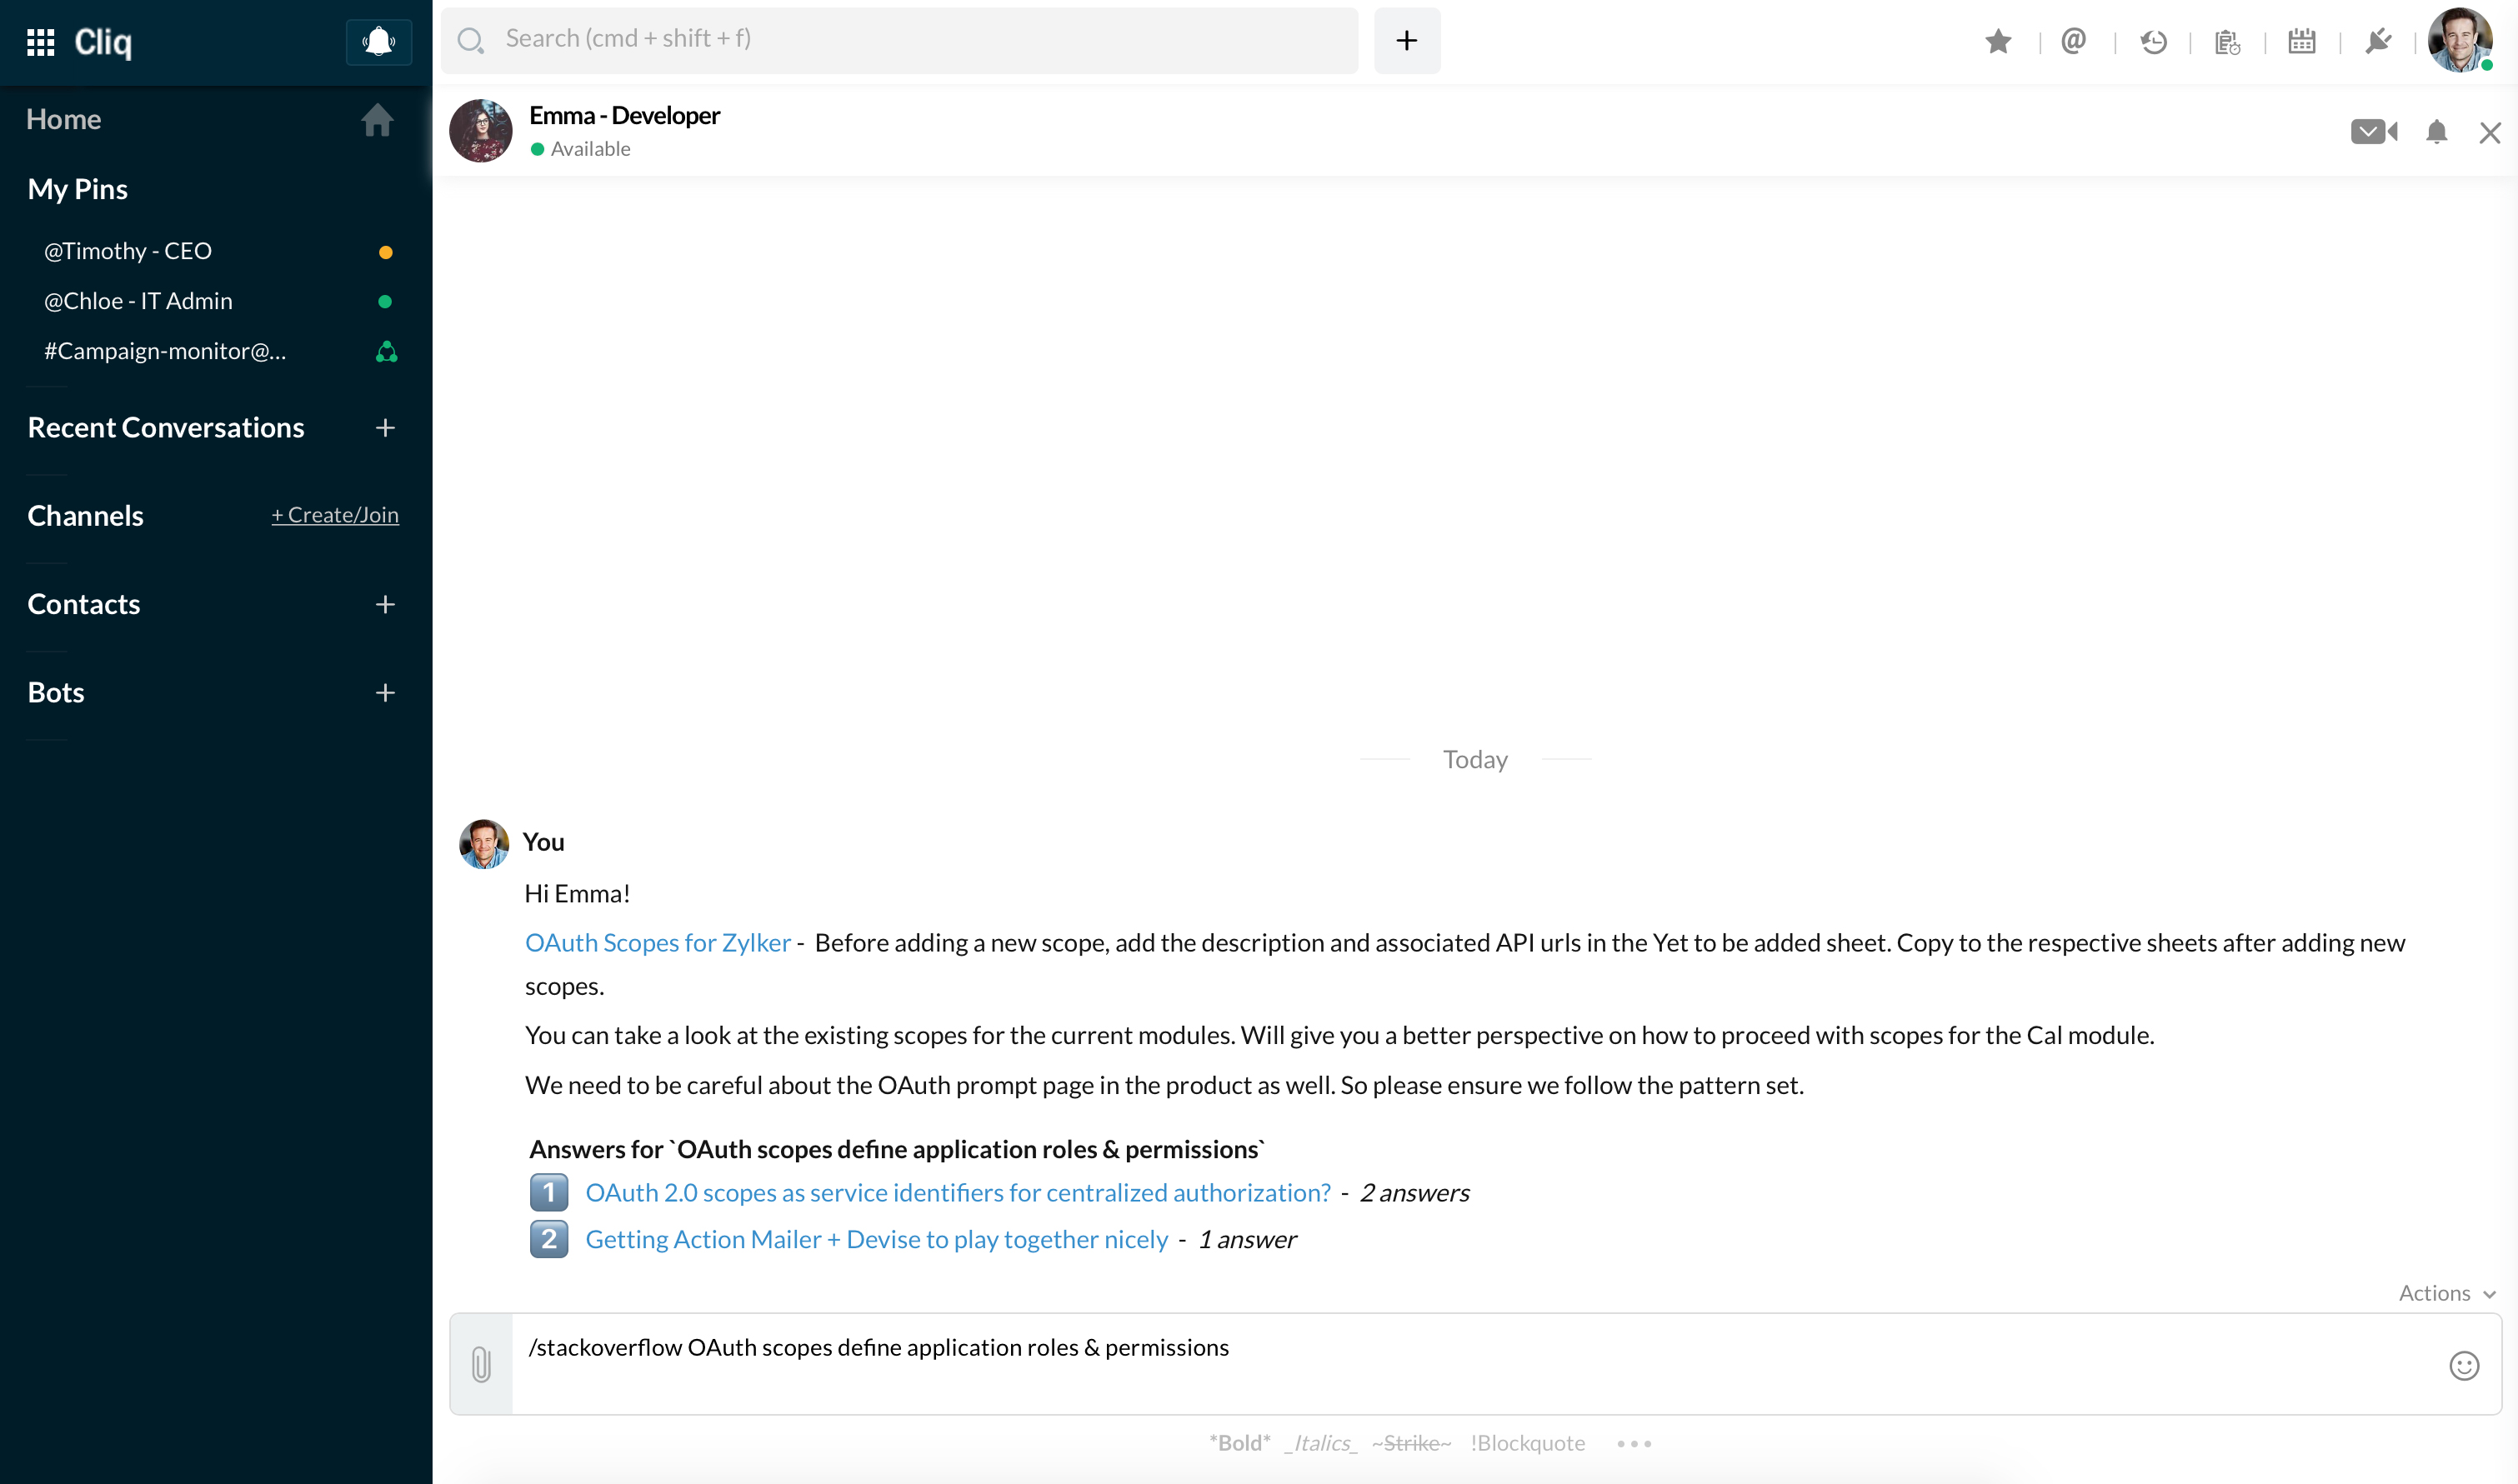Viewport: 2518px width, 1484px height.
Task: Click the ~Strike~ formatting hint
Action: (1411, 1443)
